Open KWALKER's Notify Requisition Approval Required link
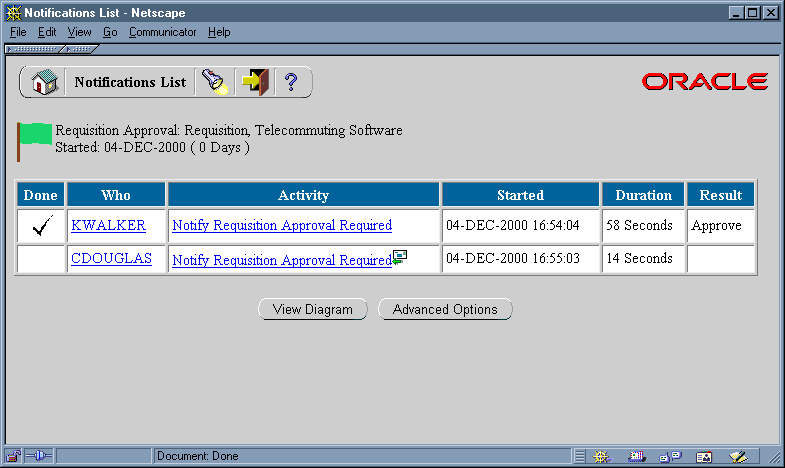This screenshot has width=785, height=468. [281, 226]
